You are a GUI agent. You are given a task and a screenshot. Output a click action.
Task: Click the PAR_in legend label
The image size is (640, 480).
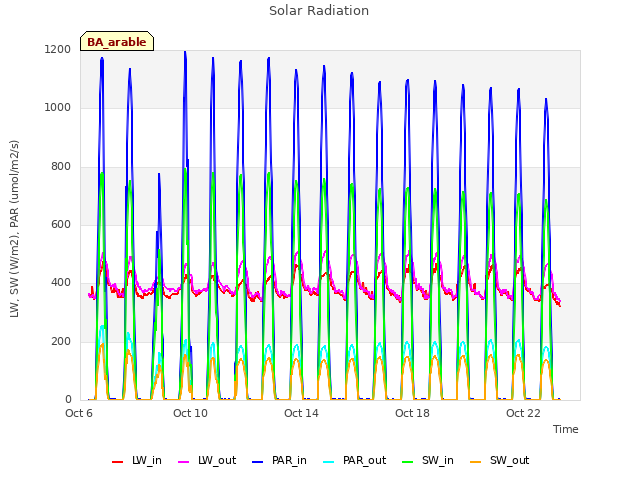tap(289, 460)
